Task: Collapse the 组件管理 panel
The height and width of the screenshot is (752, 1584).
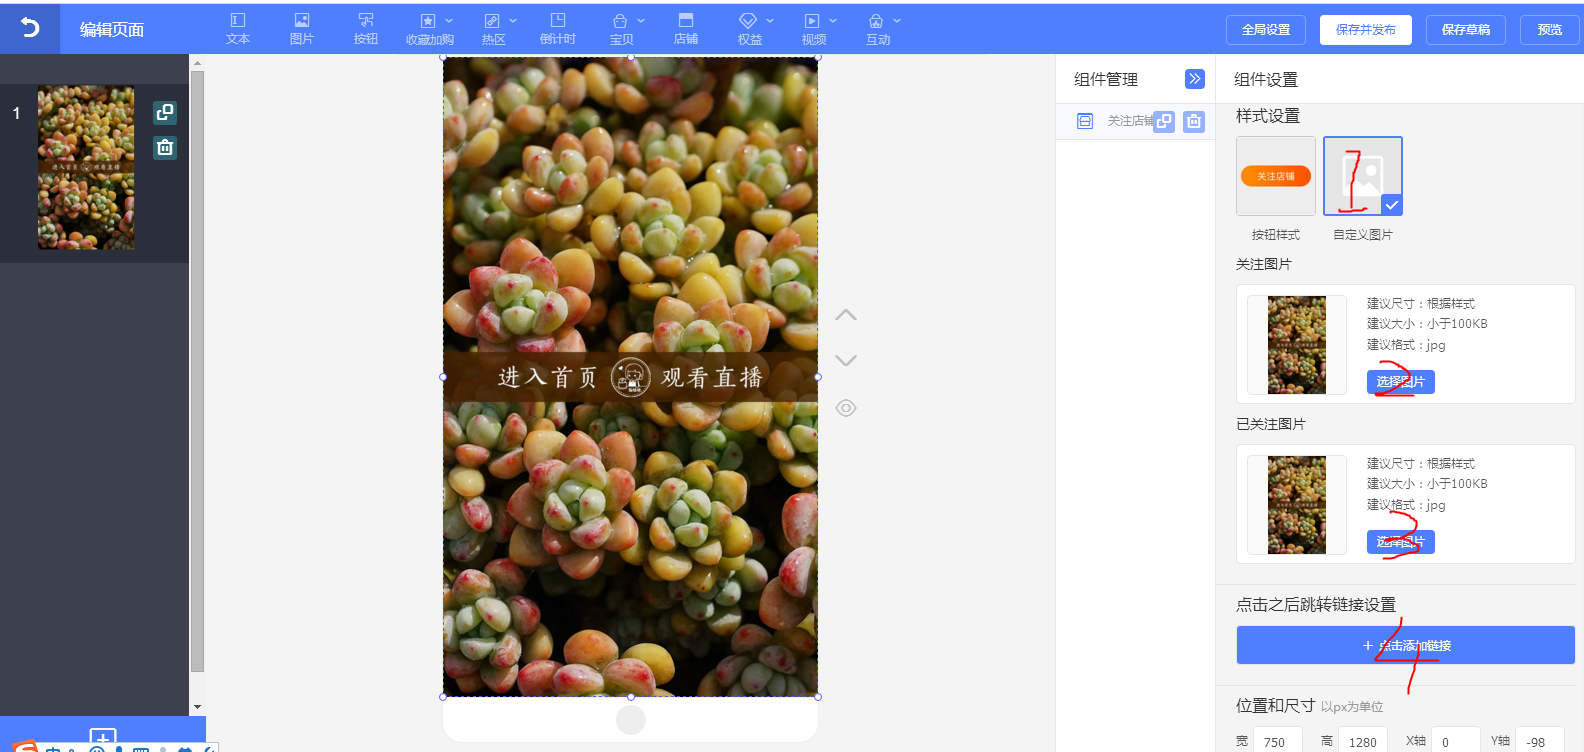Action: pos(1195,79)
